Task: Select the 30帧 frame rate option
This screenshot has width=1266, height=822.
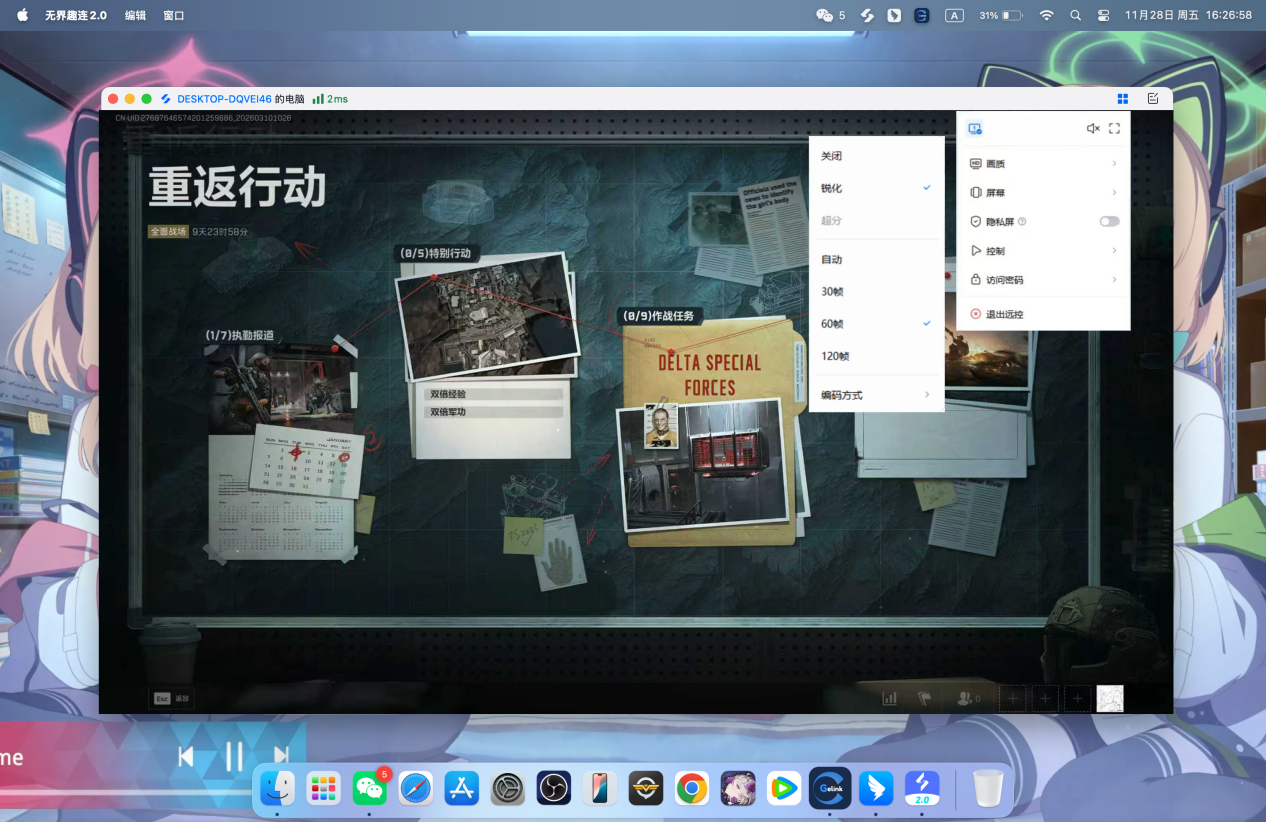Action: (832, 292)
